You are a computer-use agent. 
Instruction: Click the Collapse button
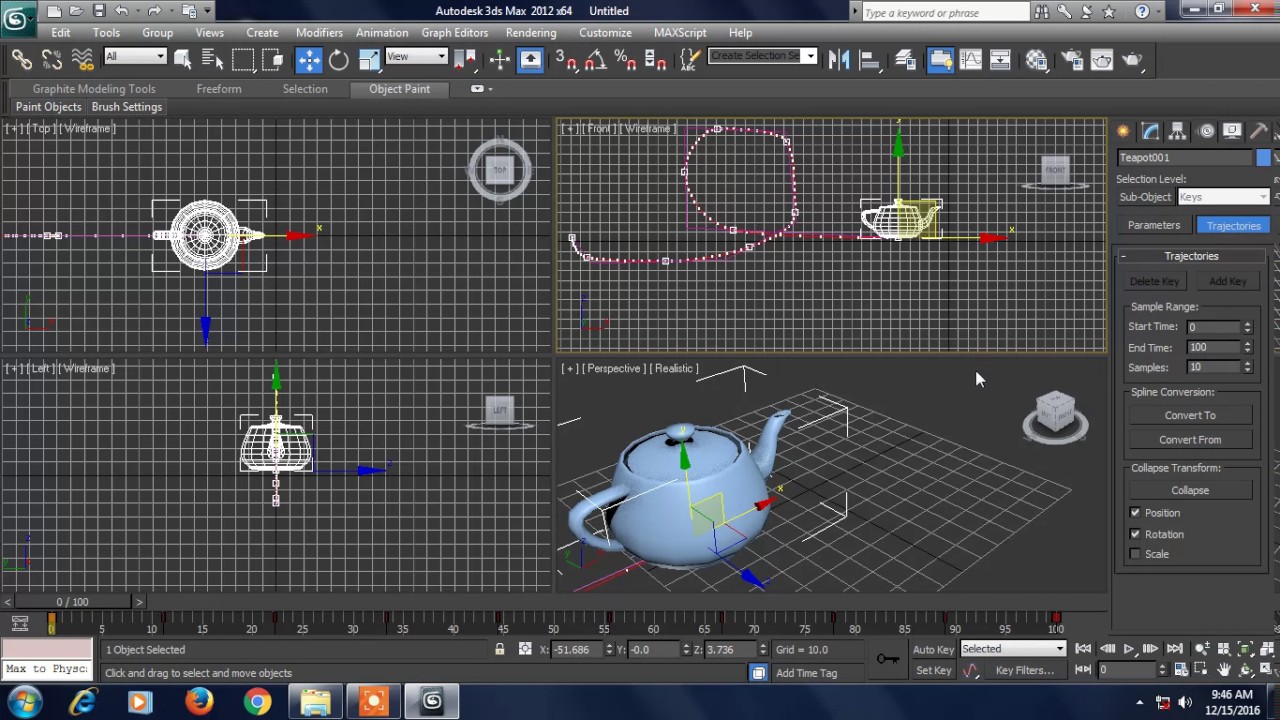(1190, 491)
